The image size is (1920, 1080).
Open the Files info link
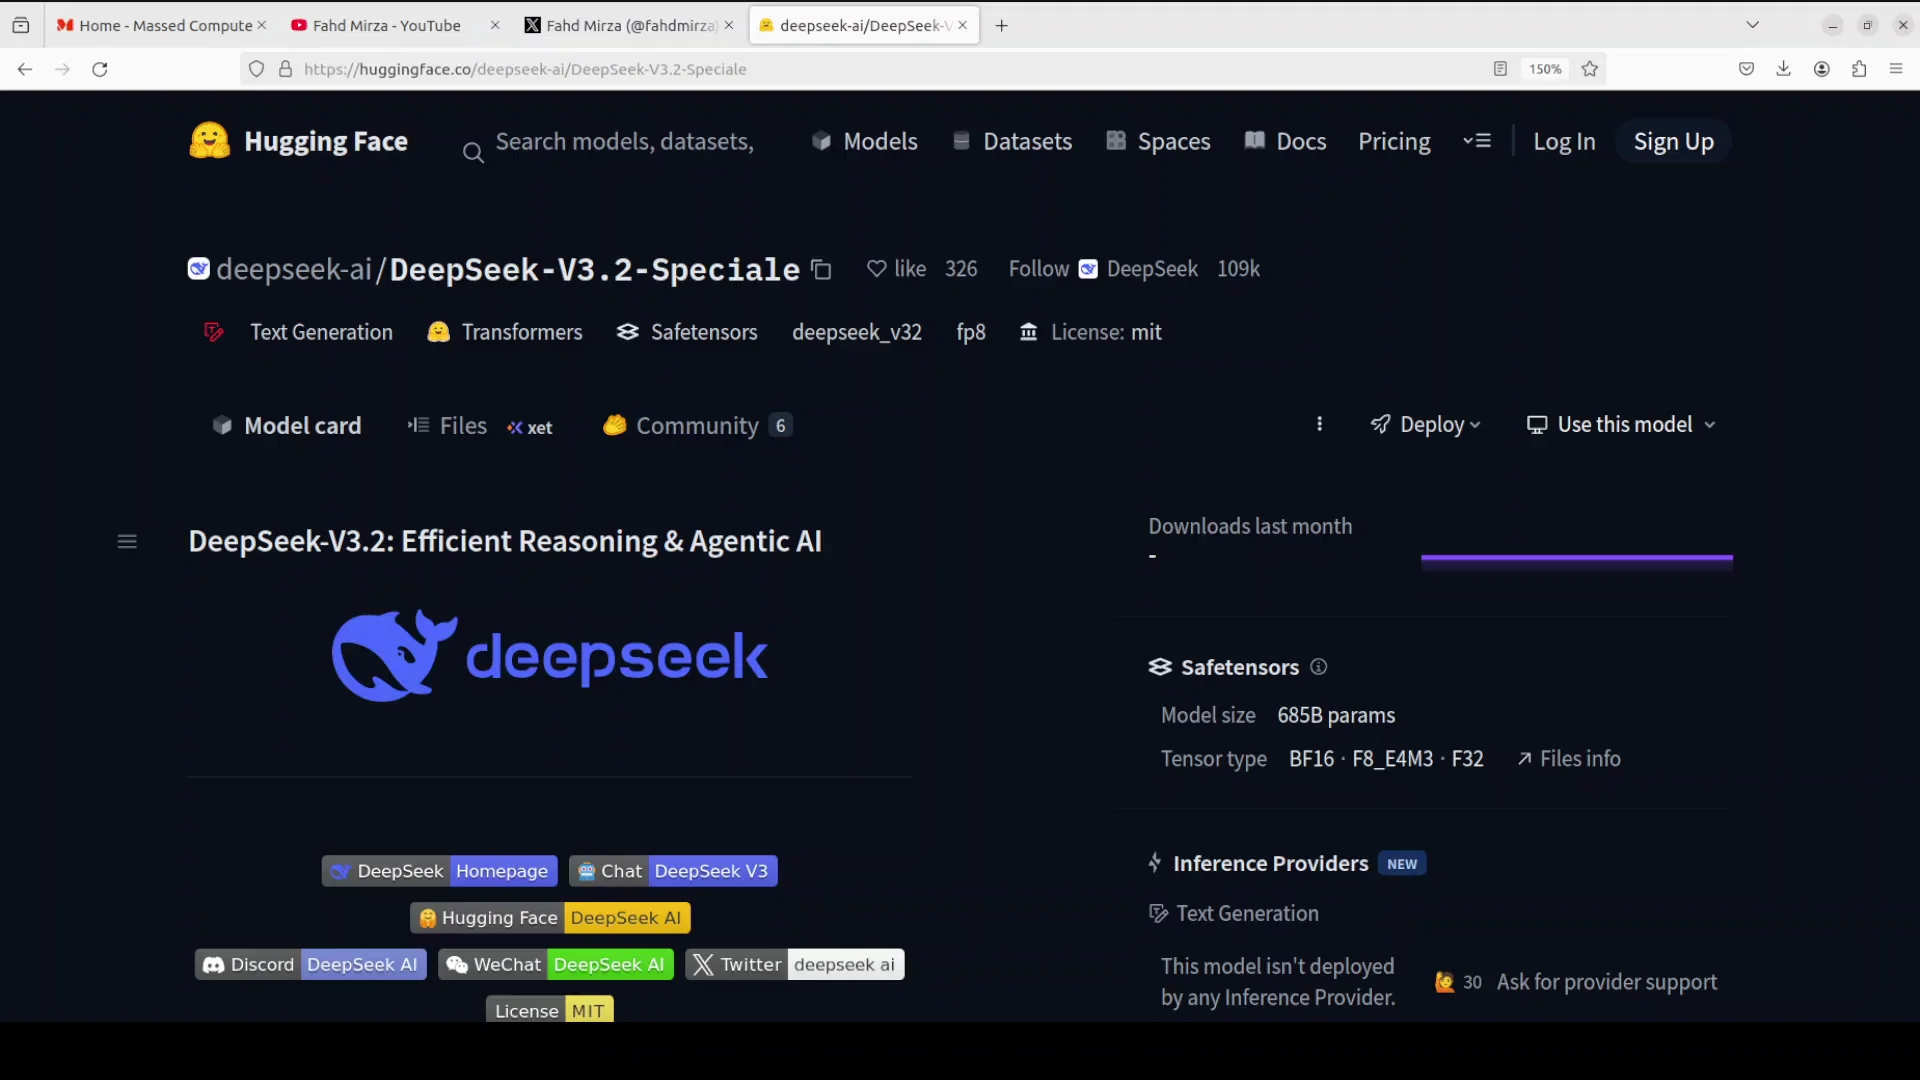tap(1576, 758)
